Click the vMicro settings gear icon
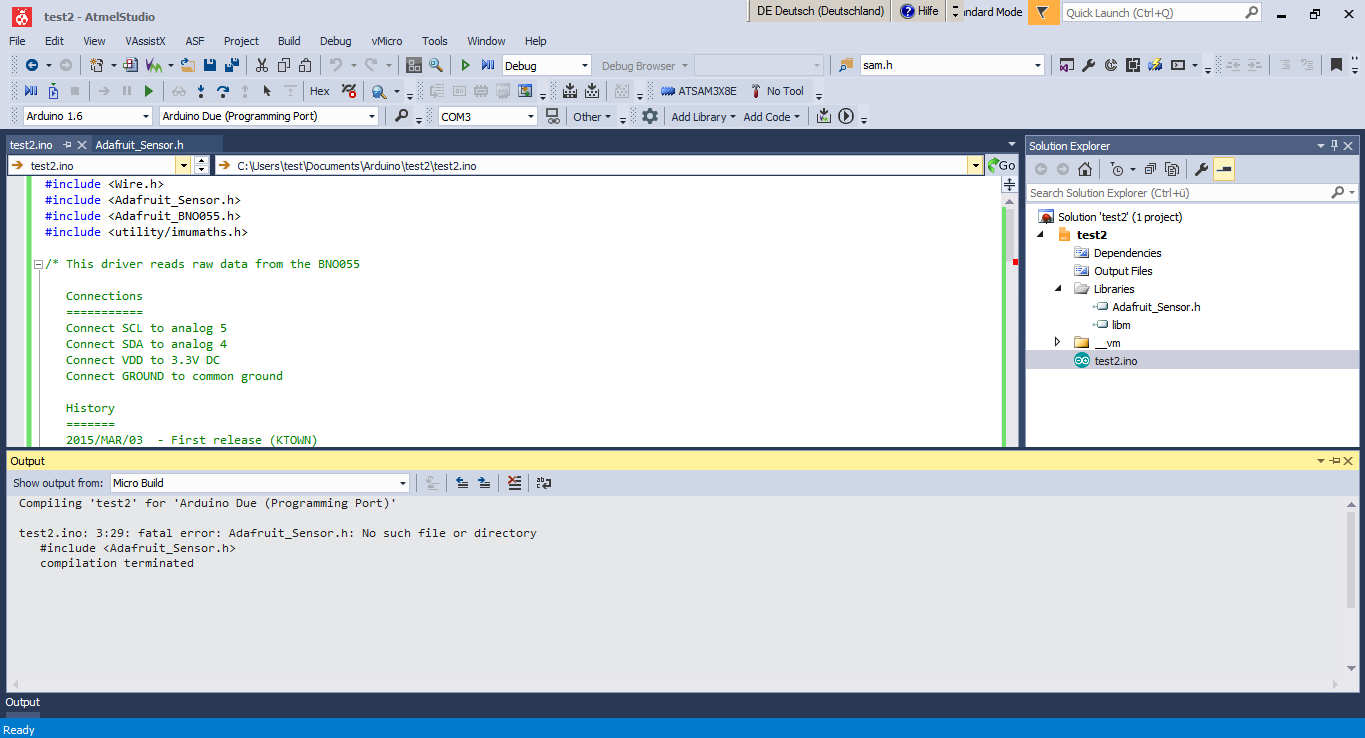This screenshot has width=1365, height=738. click(650, 116)
